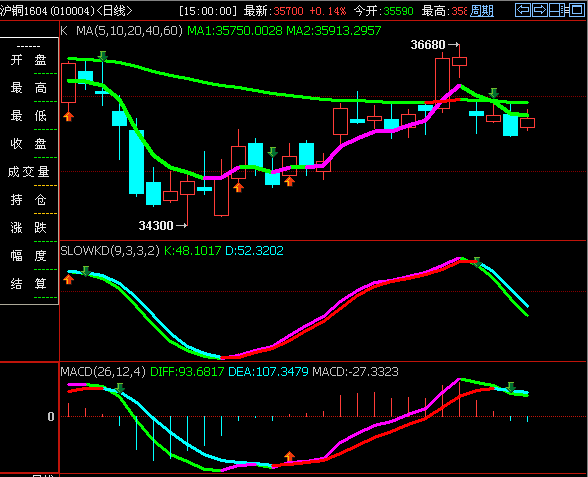This screenshot has width=588, height=477.
Task: Go forward with the right arrow icon
Action: point(540,10)
